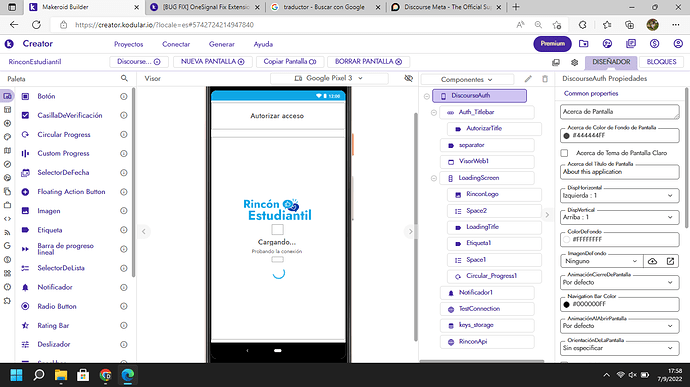Click the Copiar Pantalla button
690x387 pixels.
(x=290, y=62)
